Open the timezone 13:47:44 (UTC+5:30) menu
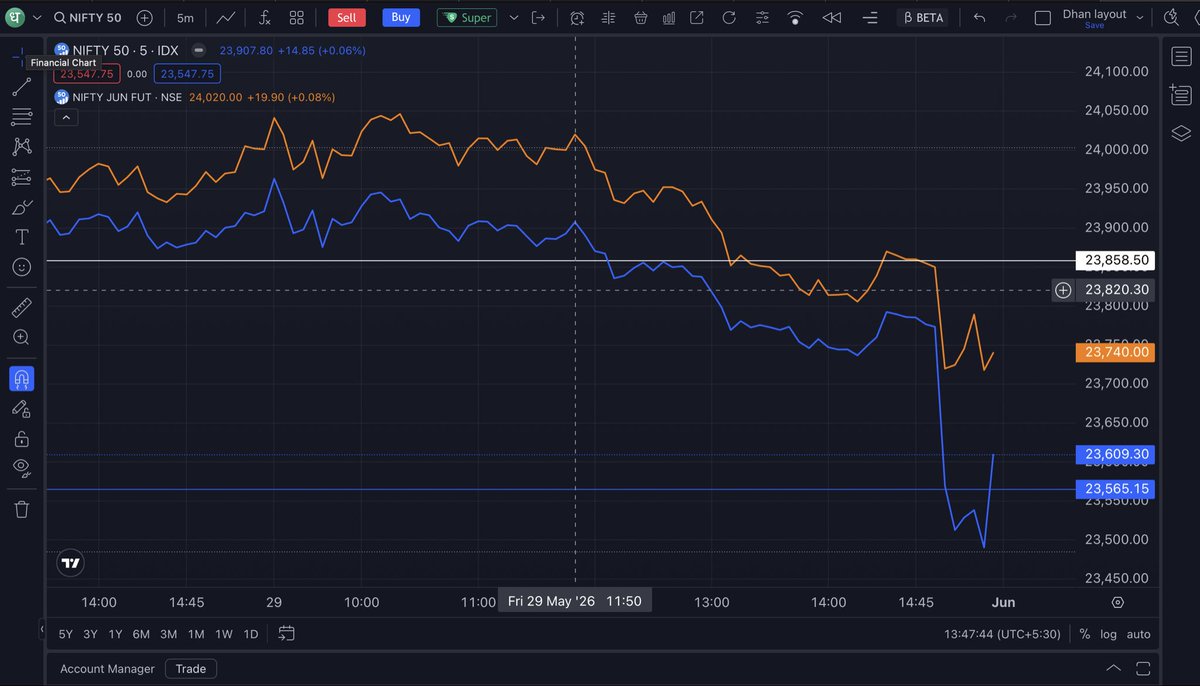The height and width of the screenshot is (686, 1200). click(x=1000, y=634)
